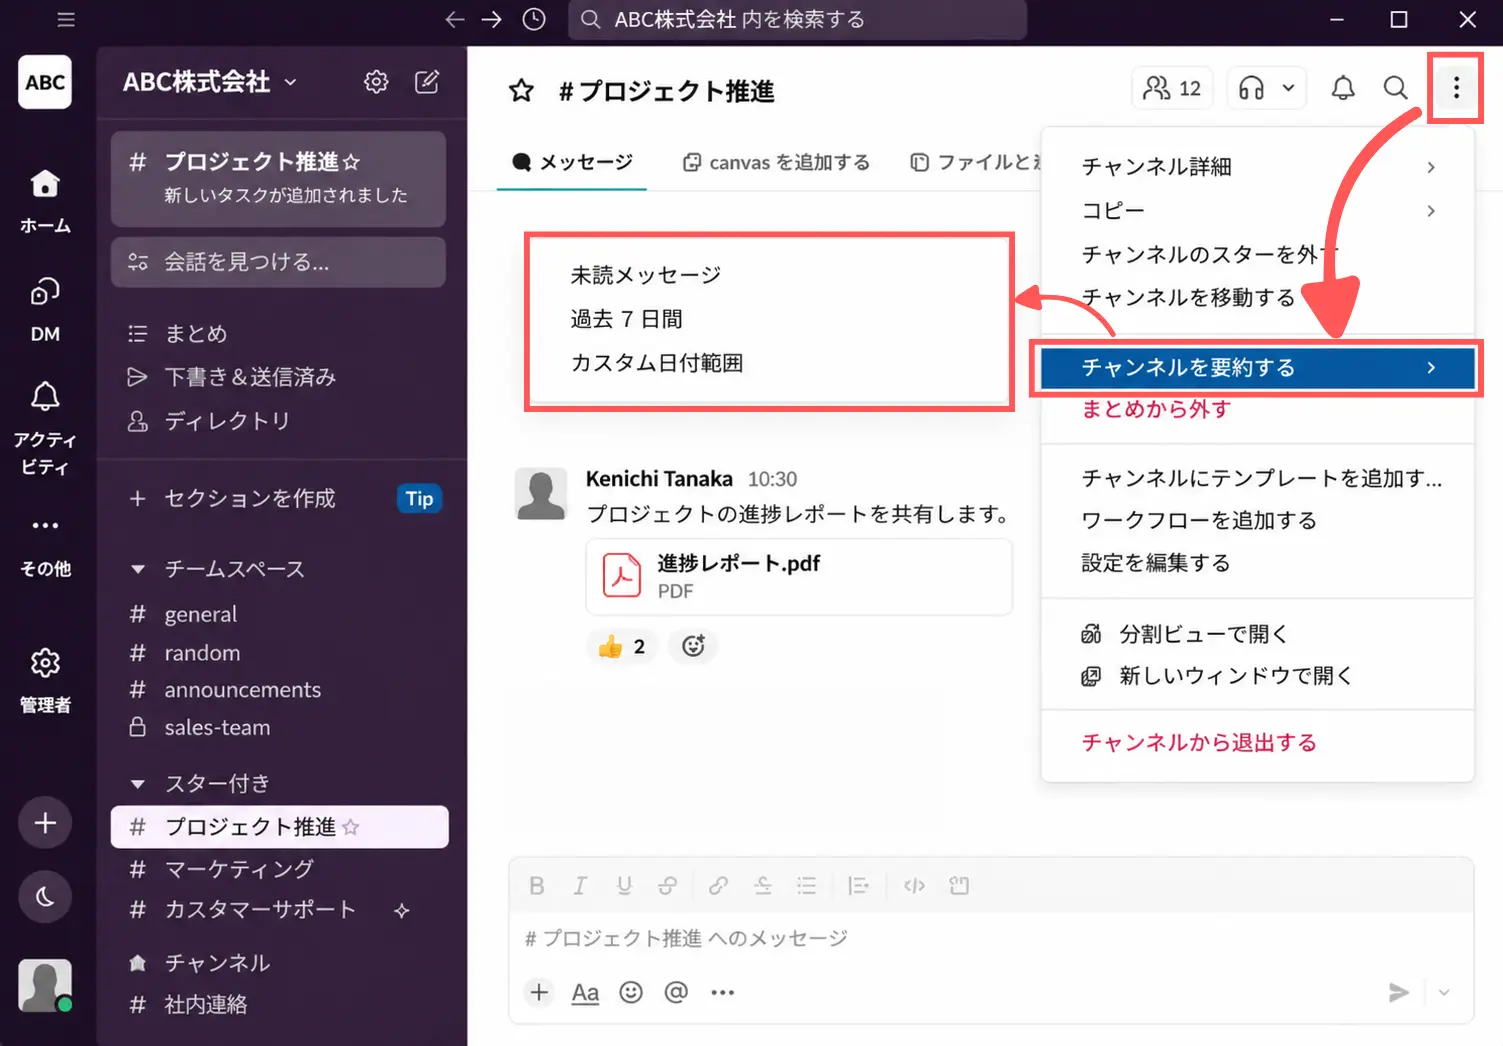
Task: Click 会話を見つける filter box
Action: (x=278, y=262)
